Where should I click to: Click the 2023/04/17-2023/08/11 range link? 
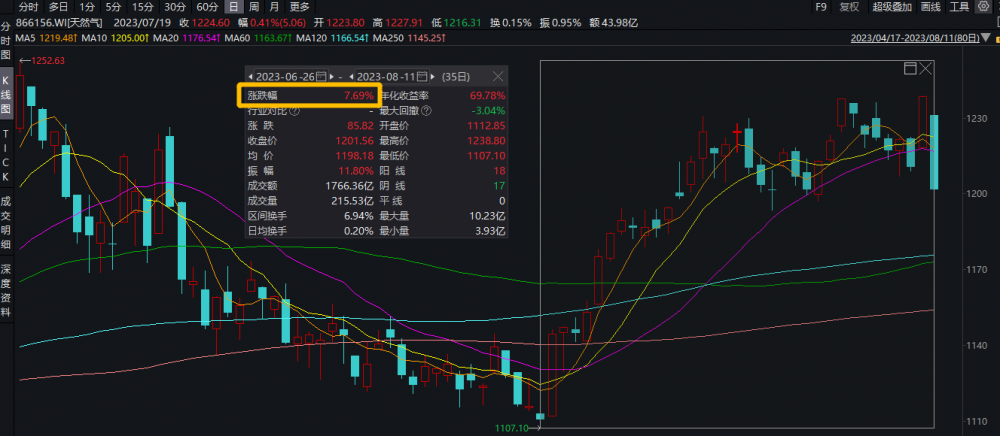click(915, 38)
